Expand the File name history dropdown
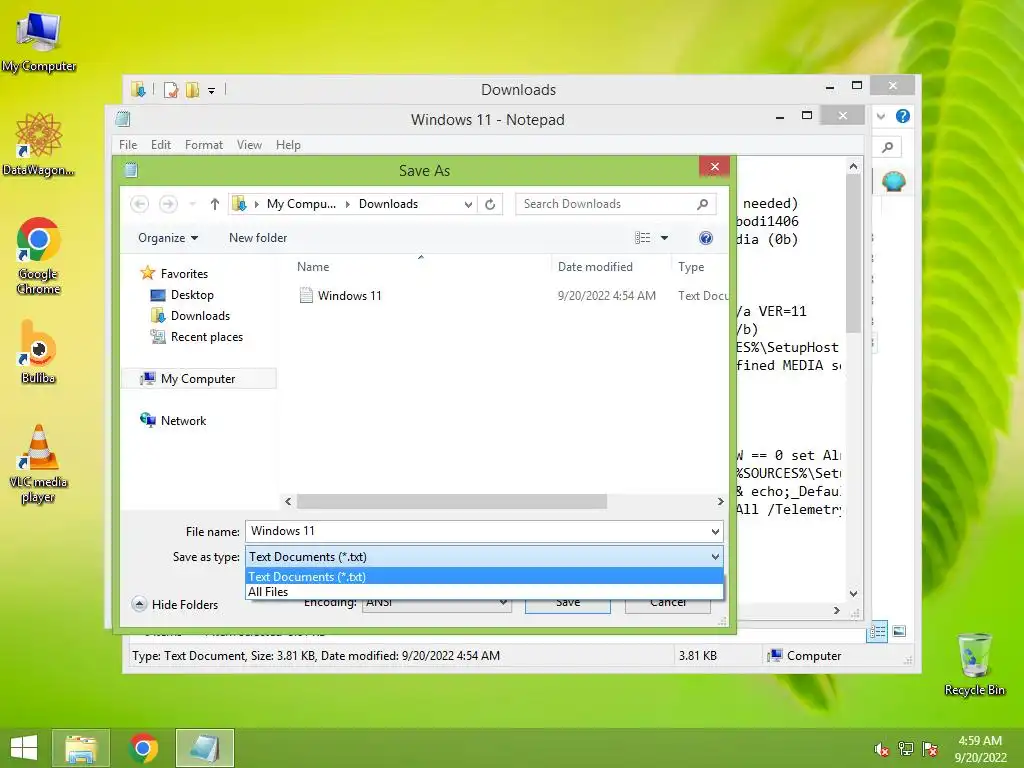The width and height of the screenshot is (1024, 768). (x=715, y=532)
